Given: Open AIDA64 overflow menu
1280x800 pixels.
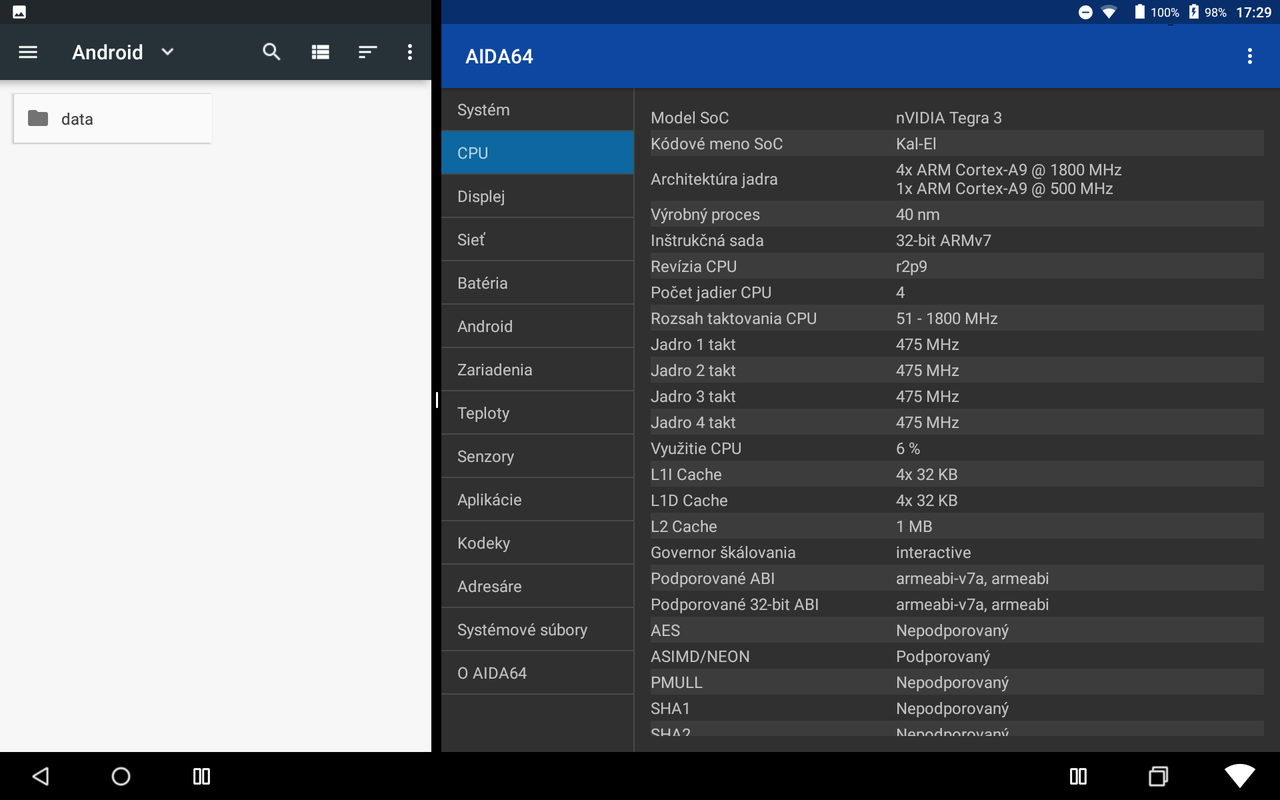Looking at the screenshot, I should pyautogui.click(x=1250, y=57).
